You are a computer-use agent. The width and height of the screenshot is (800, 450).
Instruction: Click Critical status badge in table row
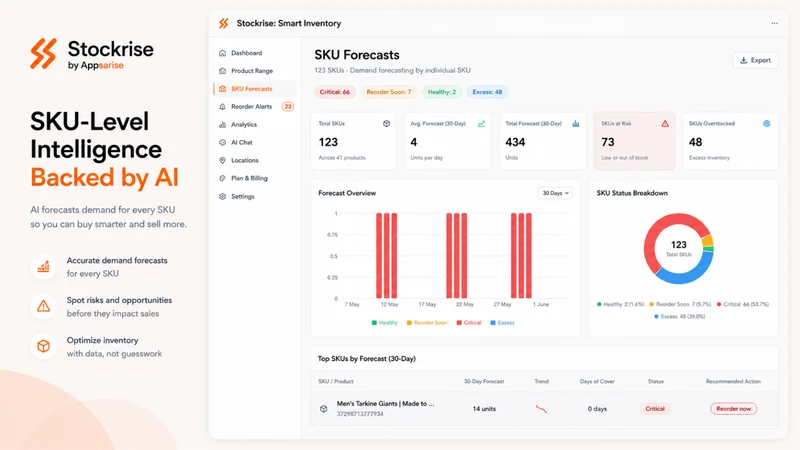(x=655, y=409)
